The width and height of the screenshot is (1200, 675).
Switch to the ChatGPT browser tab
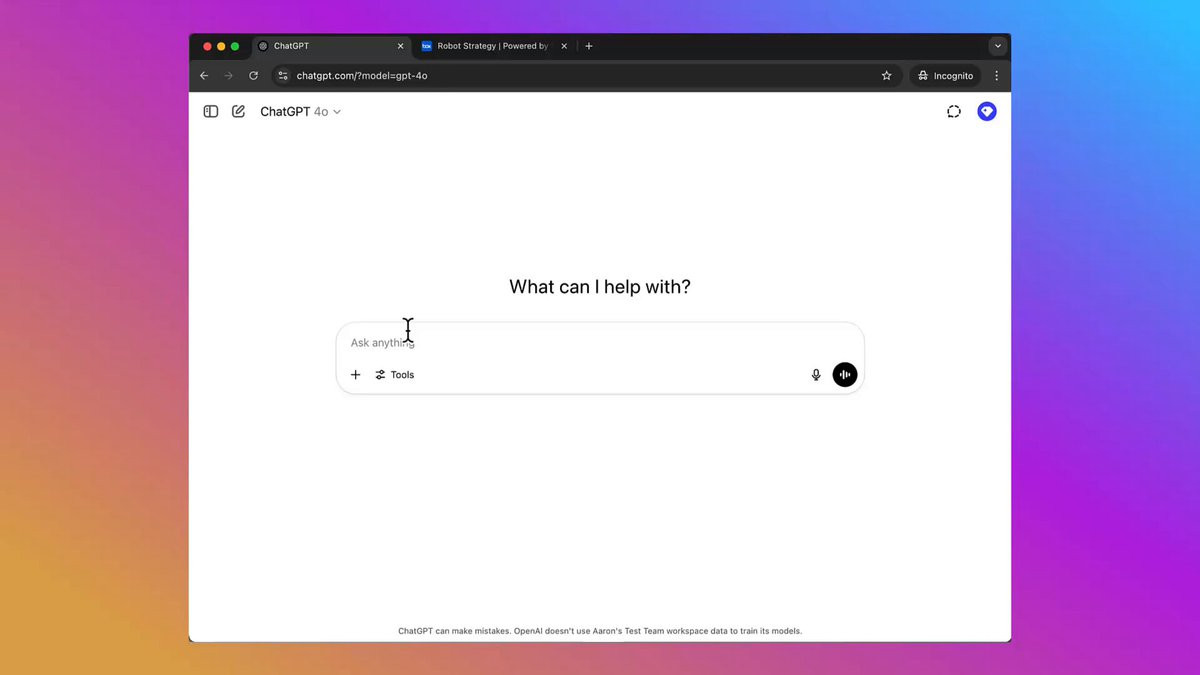331,46
